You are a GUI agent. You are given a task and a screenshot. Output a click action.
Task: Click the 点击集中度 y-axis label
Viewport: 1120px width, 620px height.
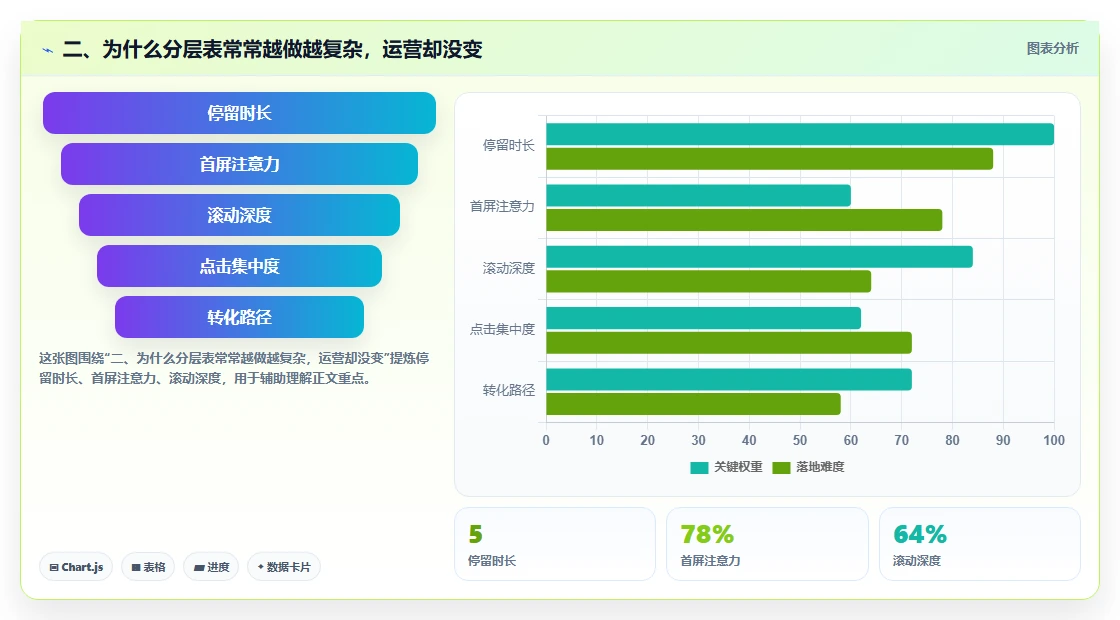(x=502, y=329)
